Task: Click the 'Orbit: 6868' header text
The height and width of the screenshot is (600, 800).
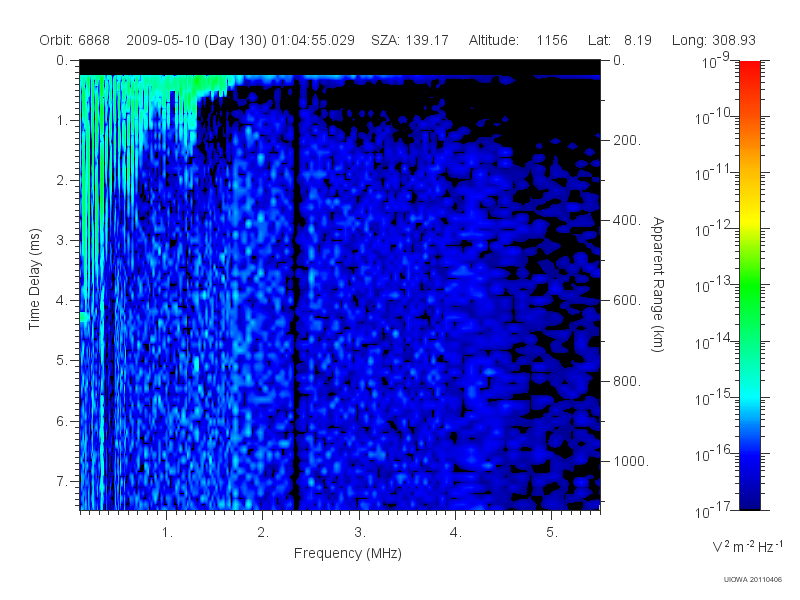Action: pyautogui.click(x=74, y=40)
